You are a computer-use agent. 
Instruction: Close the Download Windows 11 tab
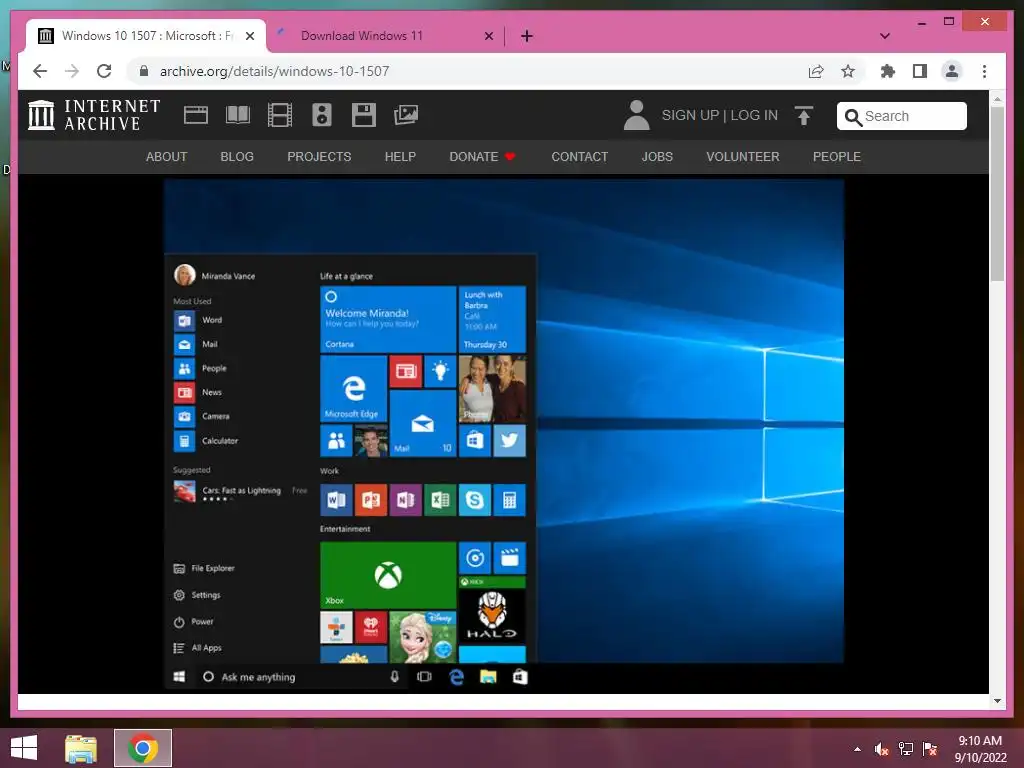[488, 36]
